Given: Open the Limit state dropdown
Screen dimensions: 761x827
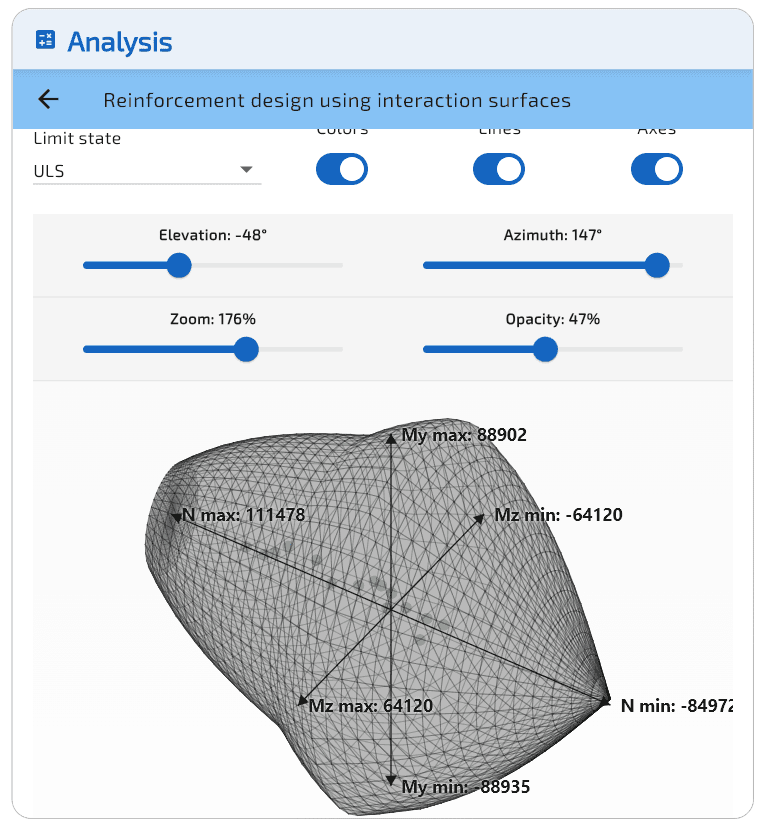Looking at the screenshot, I should click(146, 170).
